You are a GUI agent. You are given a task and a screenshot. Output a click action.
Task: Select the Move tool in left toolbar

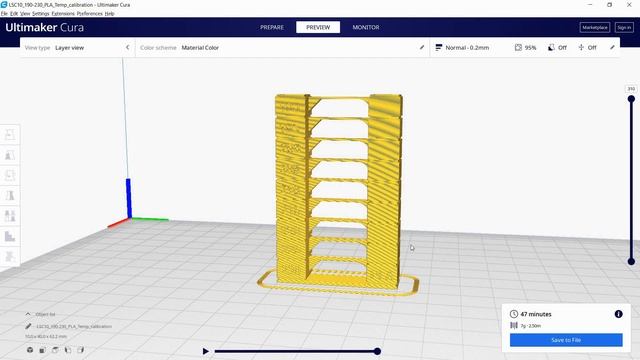coord(10,134)
